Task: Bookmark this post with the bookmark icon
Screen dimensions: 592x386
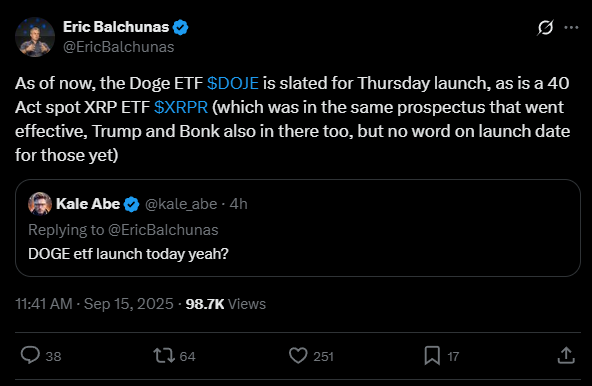Action: pos(432,356)
